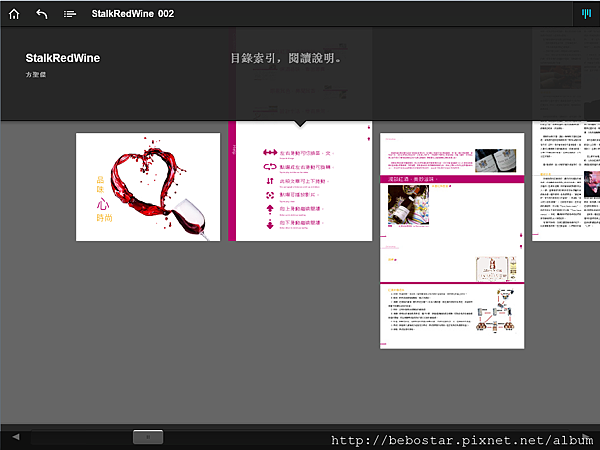This screenshot has width=600, height=450.
Task: Select the StalkRedWine 002 title text
Action: point(133,14)
